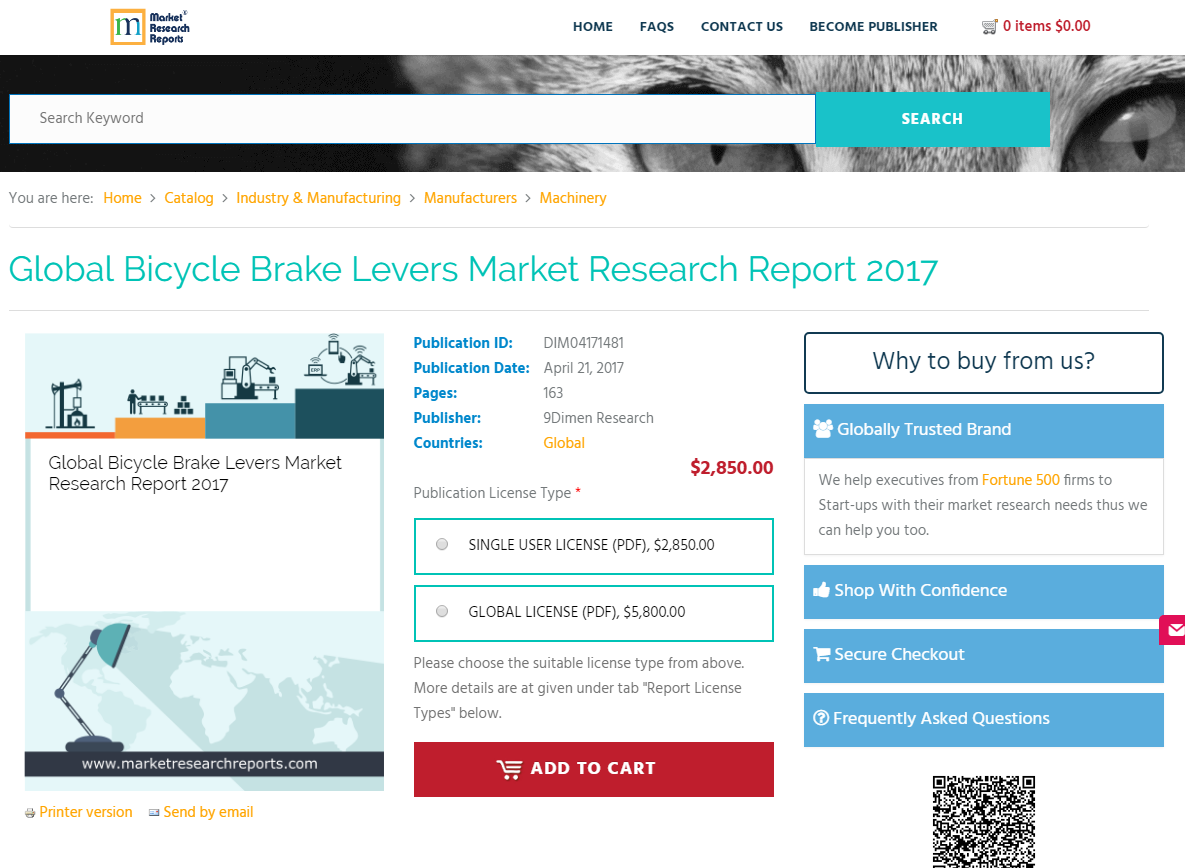1185x868 pixels.
Task: Click the people icon on Globally Trusted Brand
Action: [823, 428]
